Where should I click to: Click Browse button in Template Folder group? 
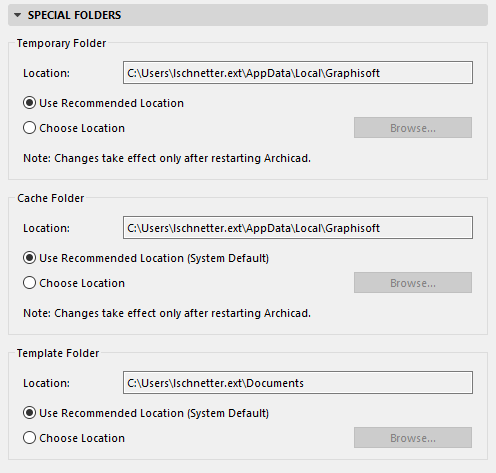pyautogui.click(x=413, y=438)
